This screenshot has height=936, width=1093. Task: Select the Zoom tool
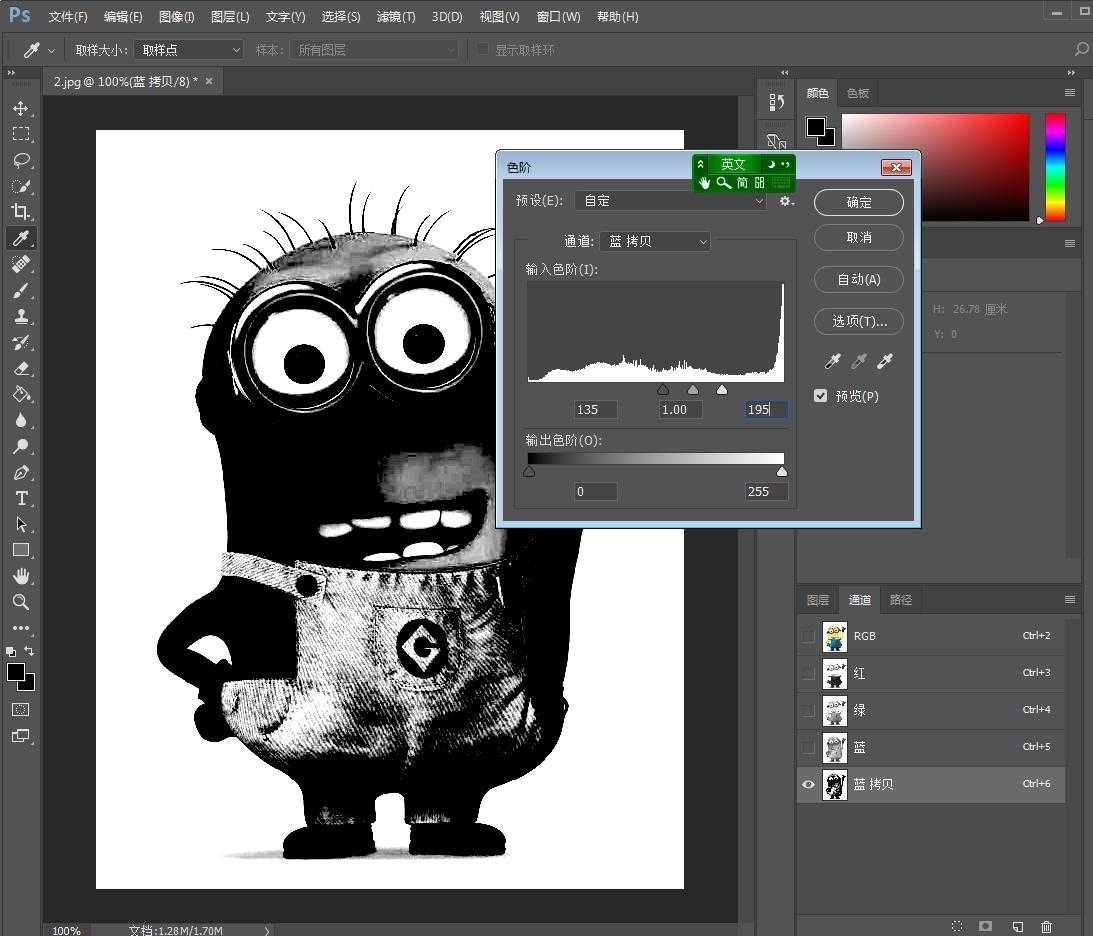click(x=21, y=601)
